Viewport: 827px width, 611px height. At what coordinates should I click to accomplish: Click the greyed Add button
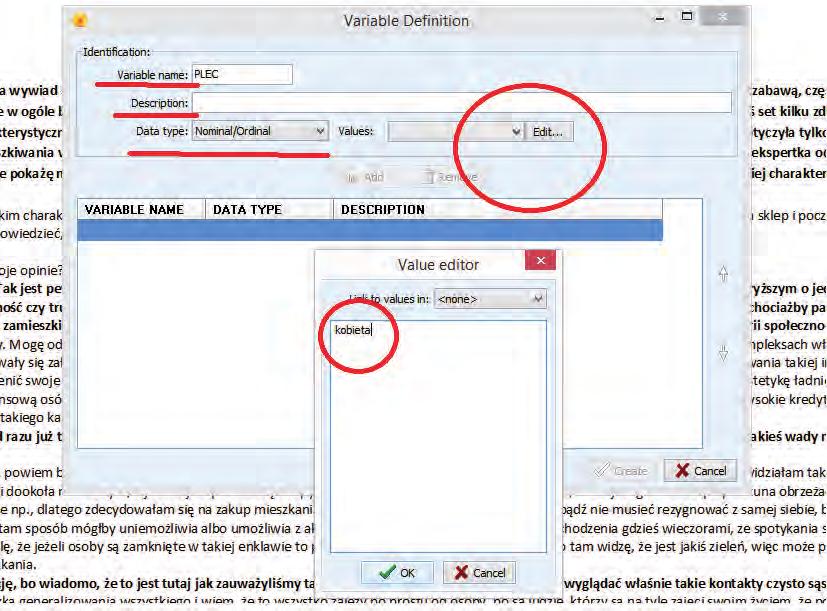(365, 177)
